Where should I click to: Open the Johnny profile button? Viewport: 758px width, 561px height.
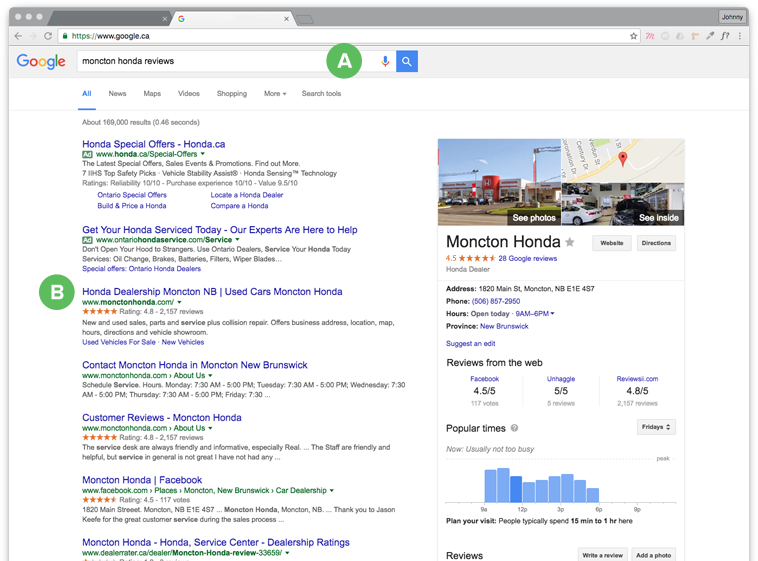coord(732,17)
